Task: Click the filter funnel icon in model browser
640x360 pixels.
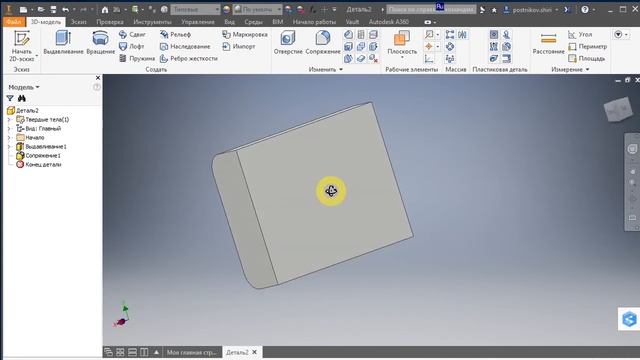Action: [10, 98]
